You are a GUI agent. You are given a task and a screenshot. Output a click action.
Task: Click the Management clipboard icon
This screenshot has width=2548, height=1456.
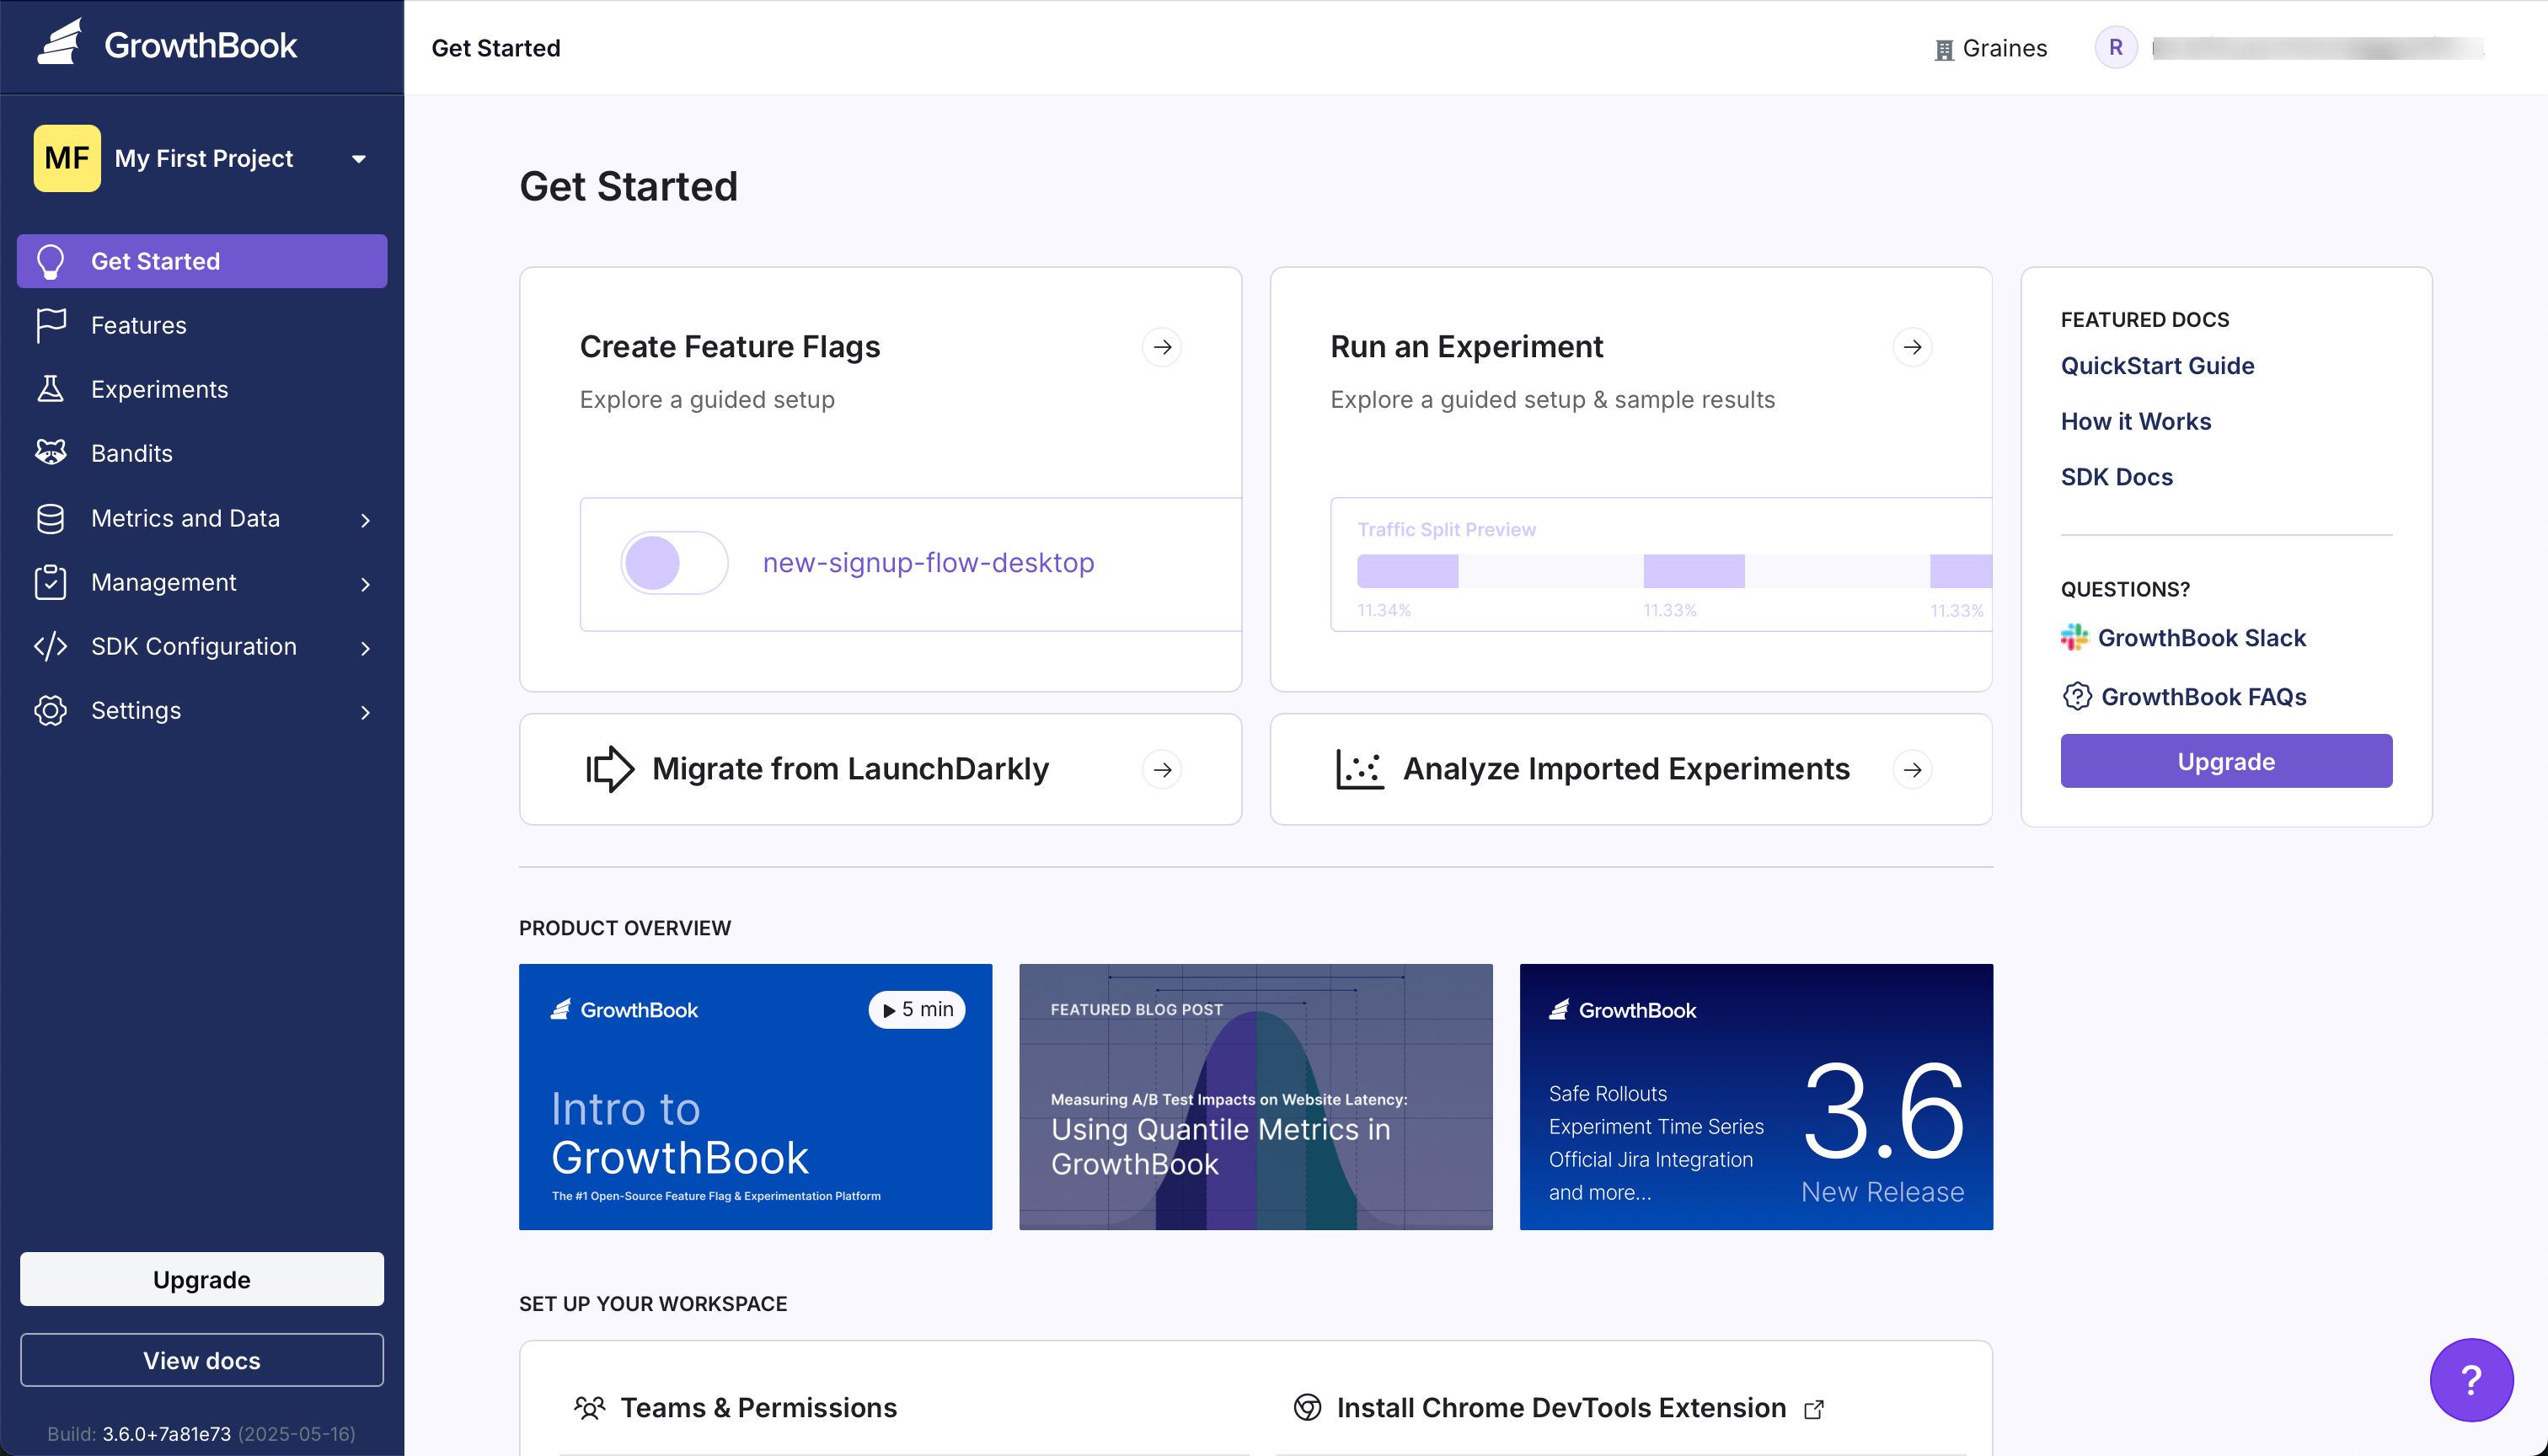coord(50,582)
